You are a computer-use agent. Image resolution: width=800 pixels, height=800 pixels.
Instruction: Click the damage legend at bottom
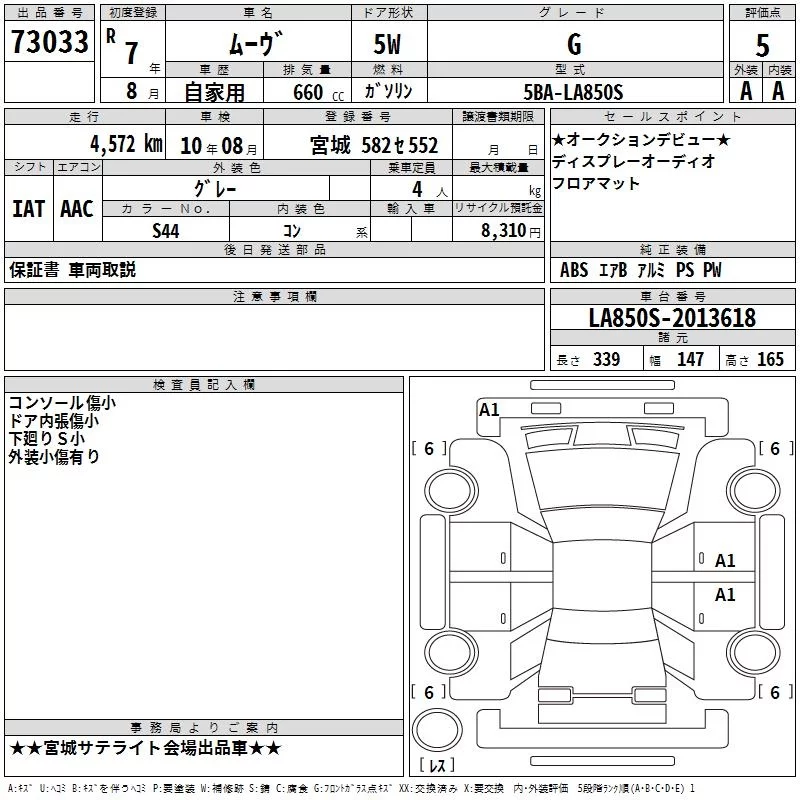click(x=351, y=789)
